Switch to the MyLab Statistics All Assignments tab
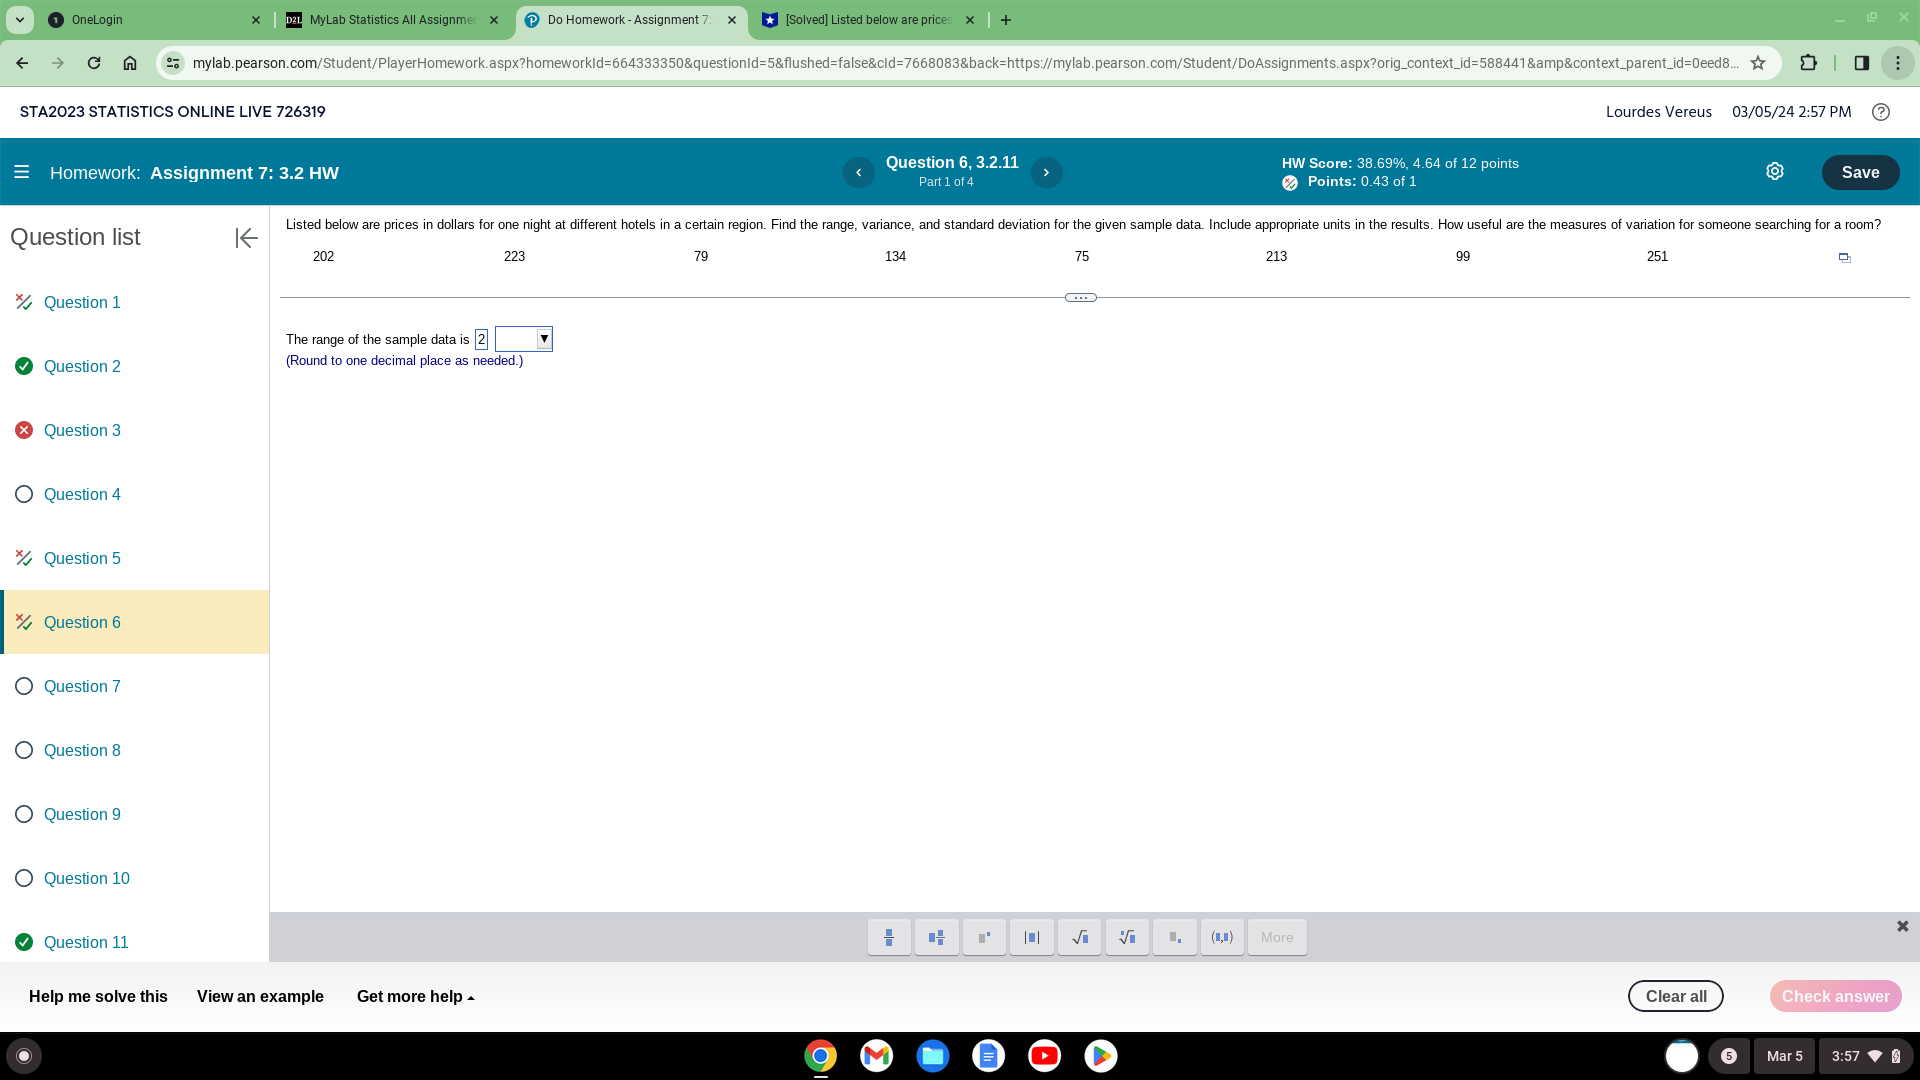 [390, 19]
